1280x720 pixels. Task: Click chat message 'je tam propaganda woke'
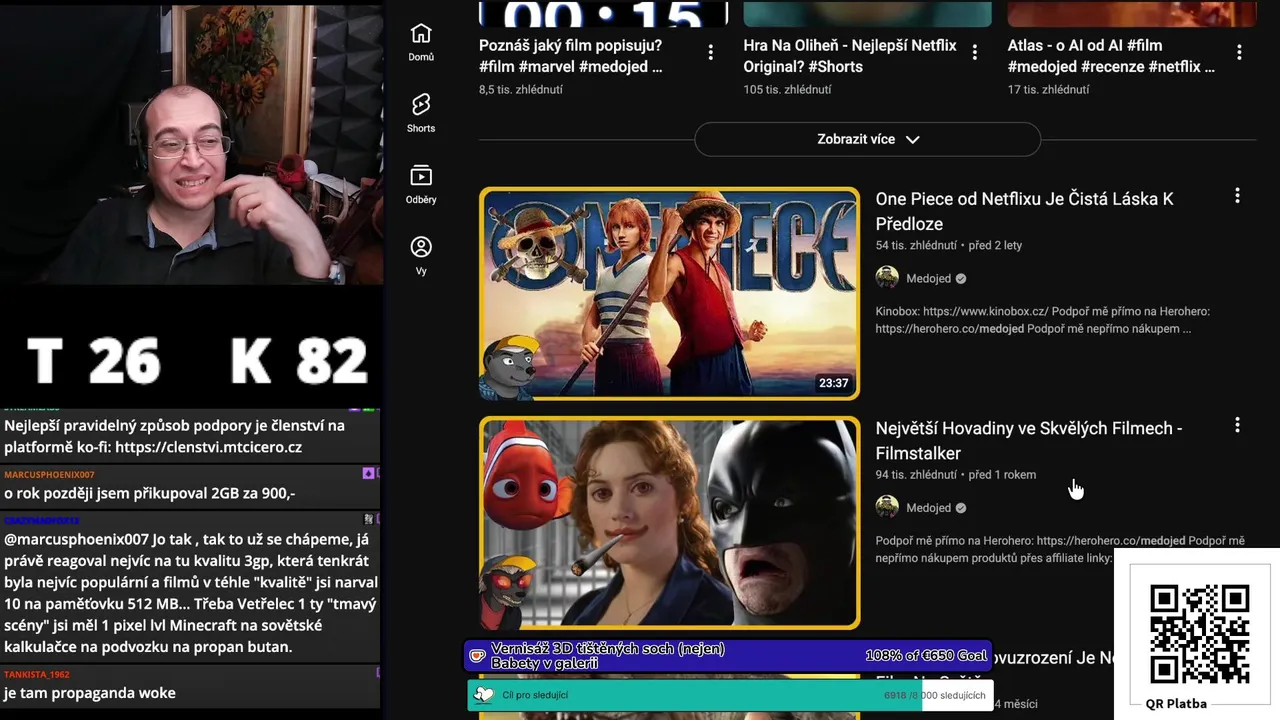(90, 693)
